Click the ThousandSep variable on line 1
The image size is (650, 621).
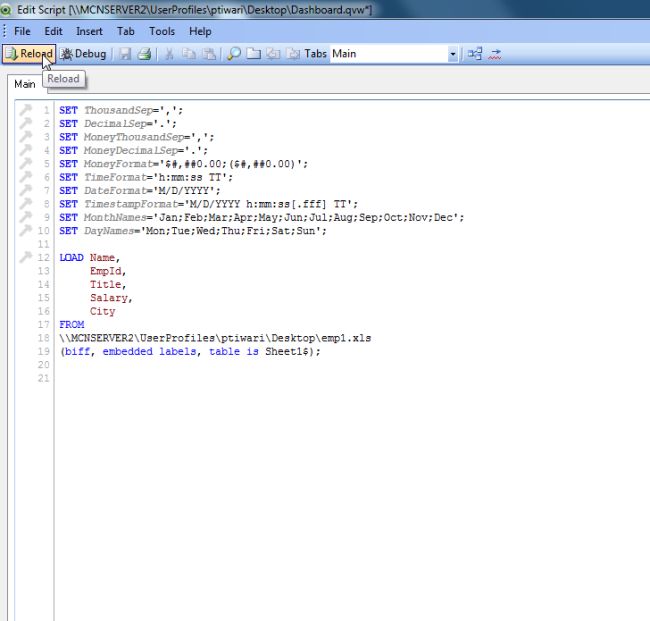click(119, 110)
